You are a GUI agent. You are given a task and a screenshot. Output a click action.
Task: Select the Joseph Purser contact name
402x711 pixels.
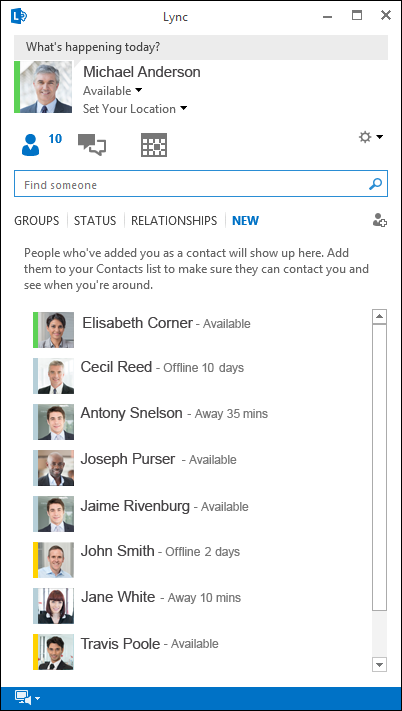pos(128,459)
